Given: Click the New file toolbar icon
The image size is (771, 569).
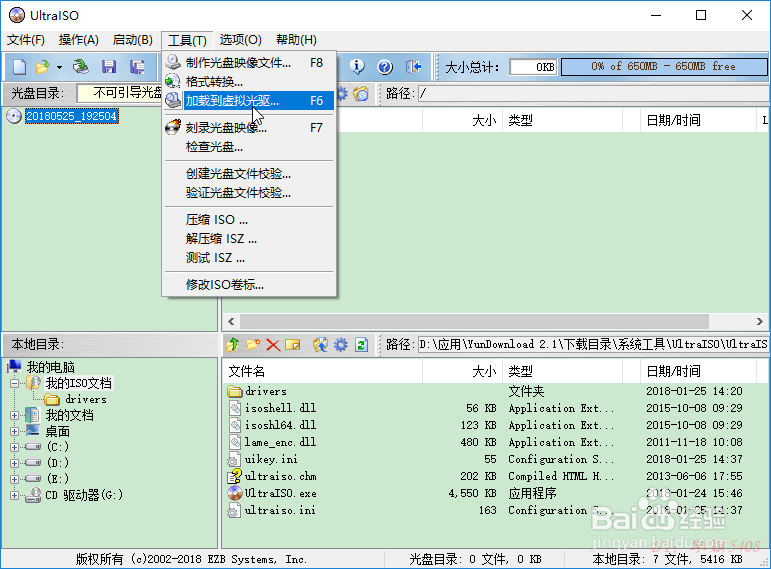Looking at the screenshot, I should (x=19, y=67).
